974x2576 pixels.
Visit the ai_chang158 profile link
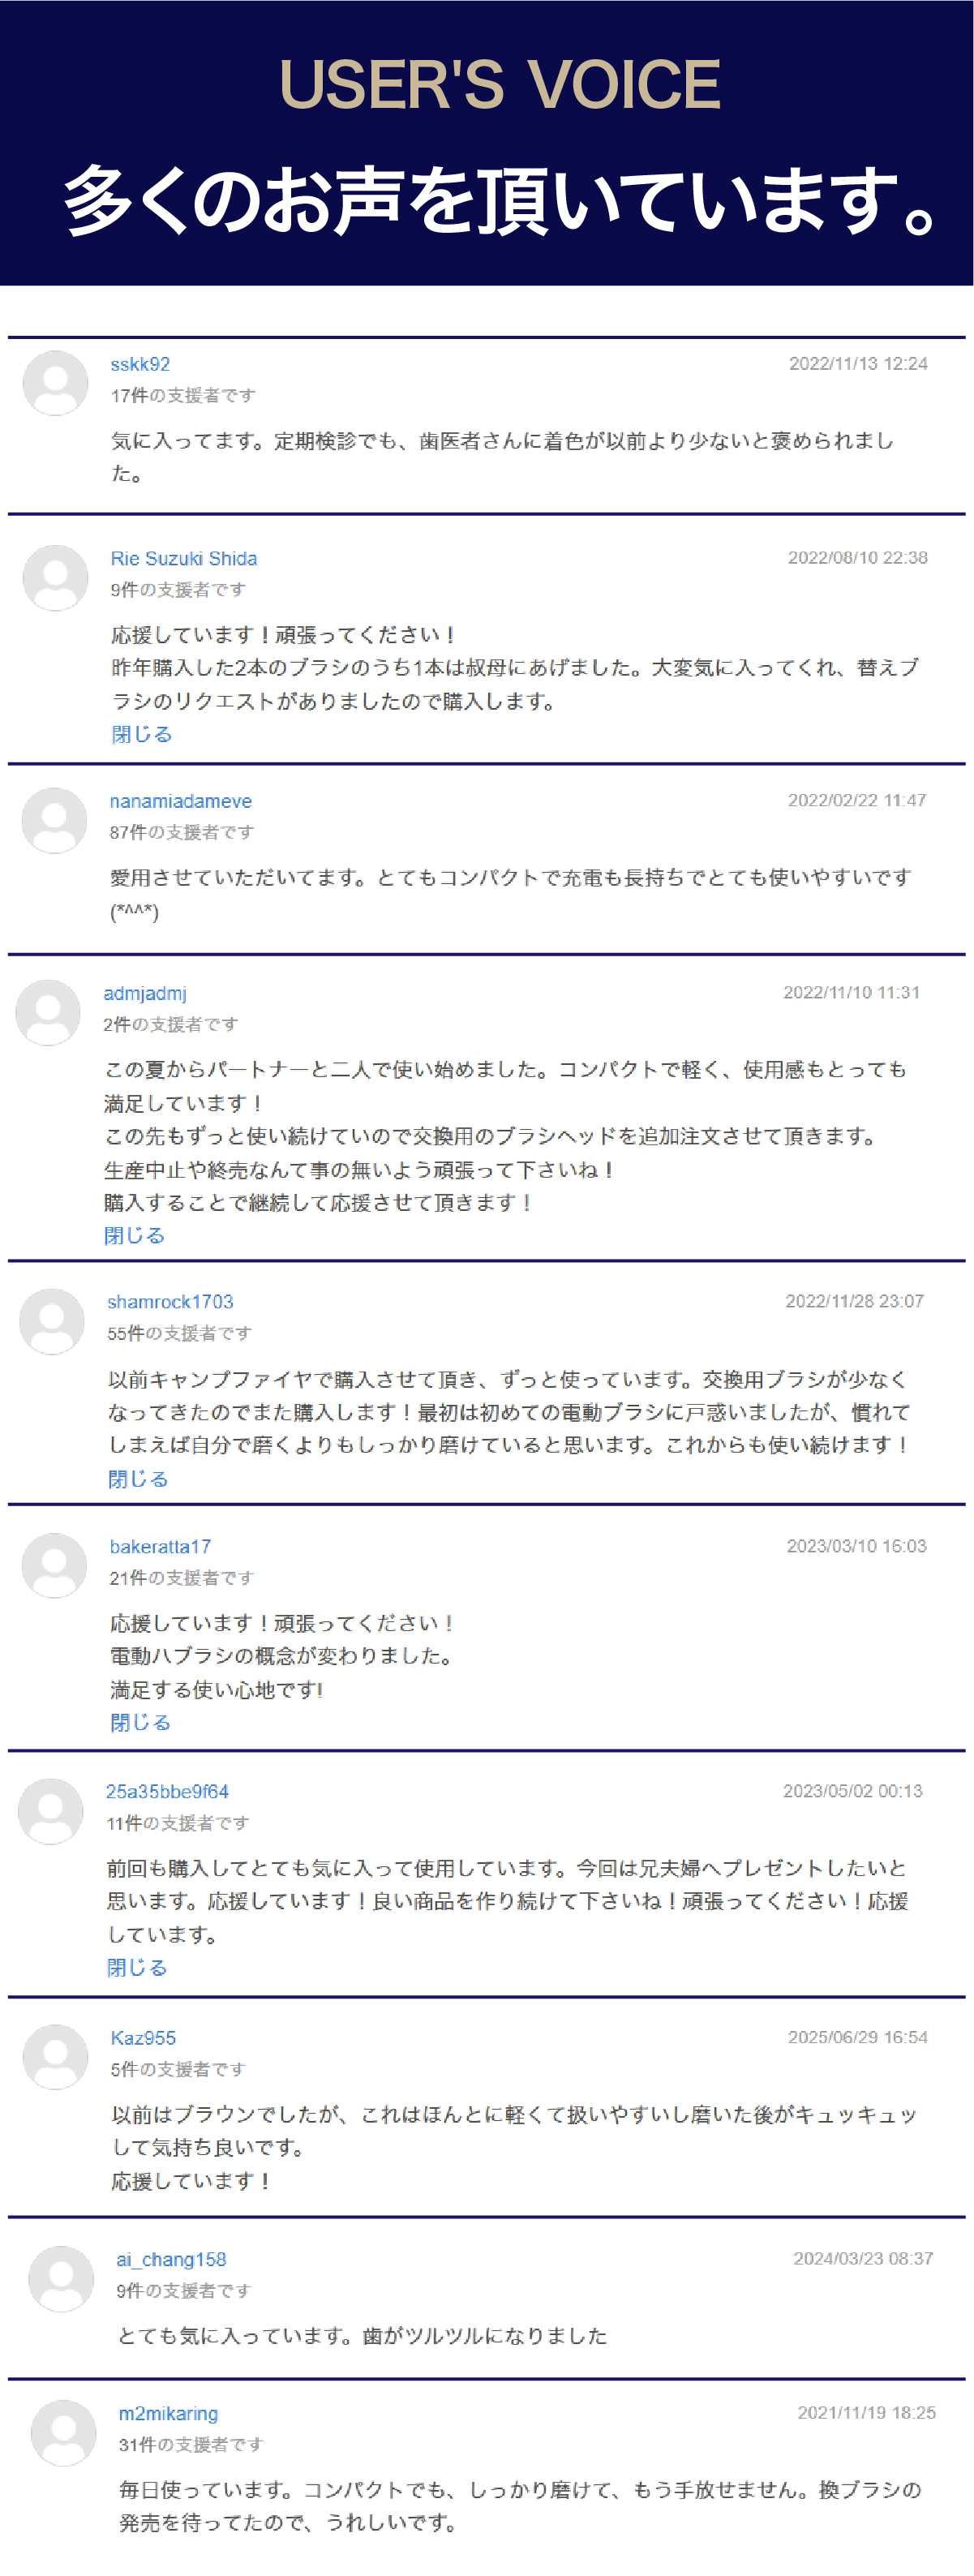tap(171, 2259)
